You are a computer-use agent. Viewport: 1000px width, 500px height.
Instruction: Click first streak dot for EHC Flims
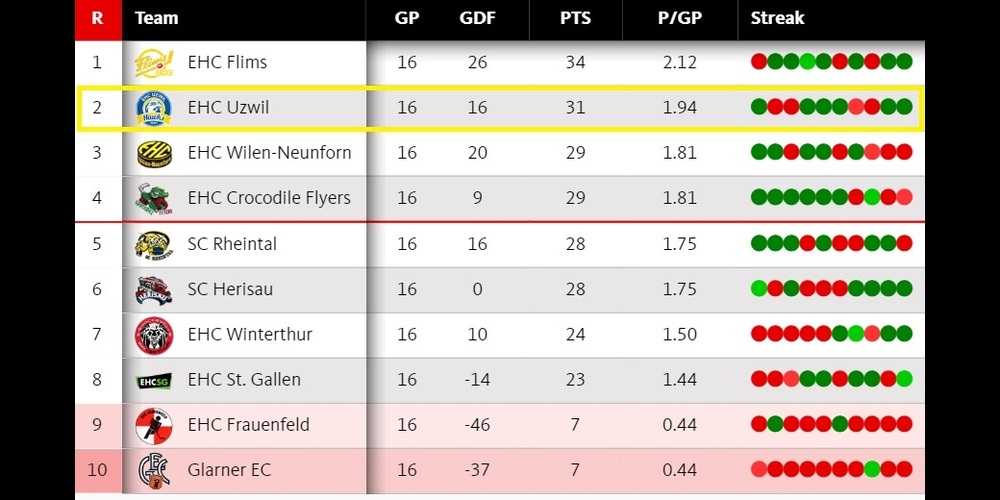pos(759,62)
